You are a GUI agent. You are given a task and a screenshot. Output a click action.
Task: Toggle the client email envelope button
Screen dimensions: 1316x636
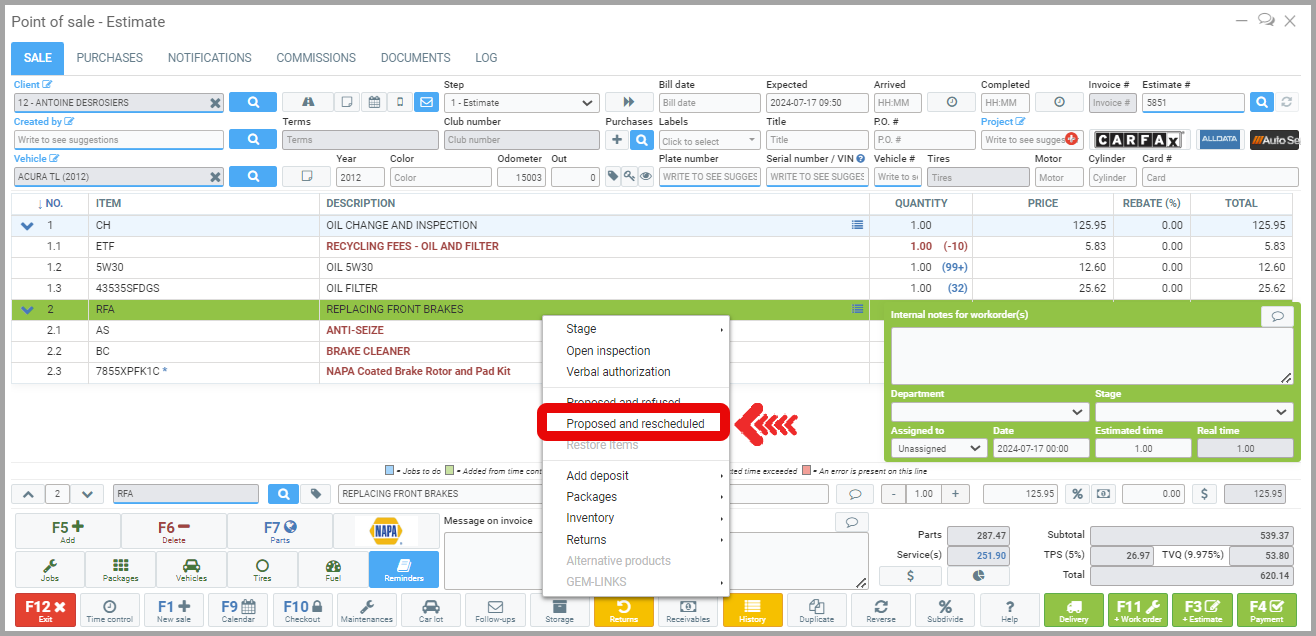426,102
